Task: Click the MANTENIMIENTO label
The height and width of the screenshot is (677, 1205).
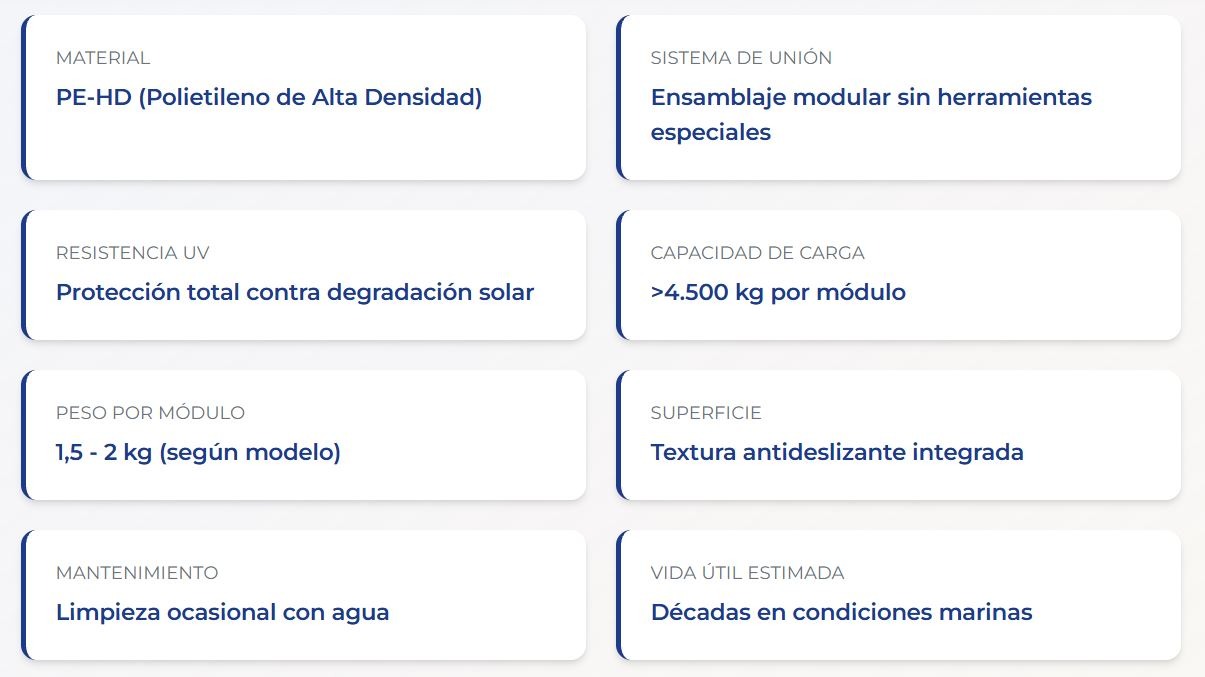Action: 137,573
